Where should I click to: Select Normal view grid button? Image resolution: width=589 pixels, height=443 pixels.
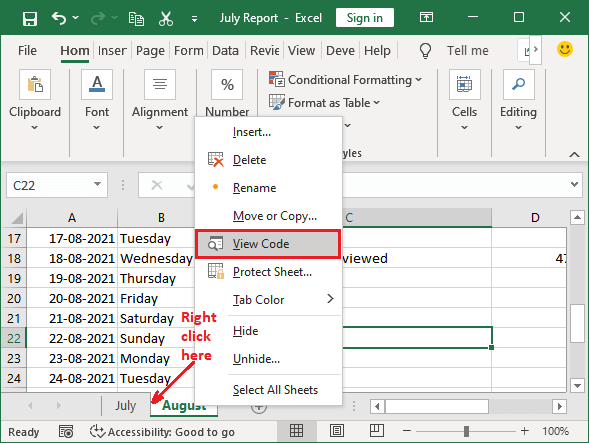[x=296, y=431]
